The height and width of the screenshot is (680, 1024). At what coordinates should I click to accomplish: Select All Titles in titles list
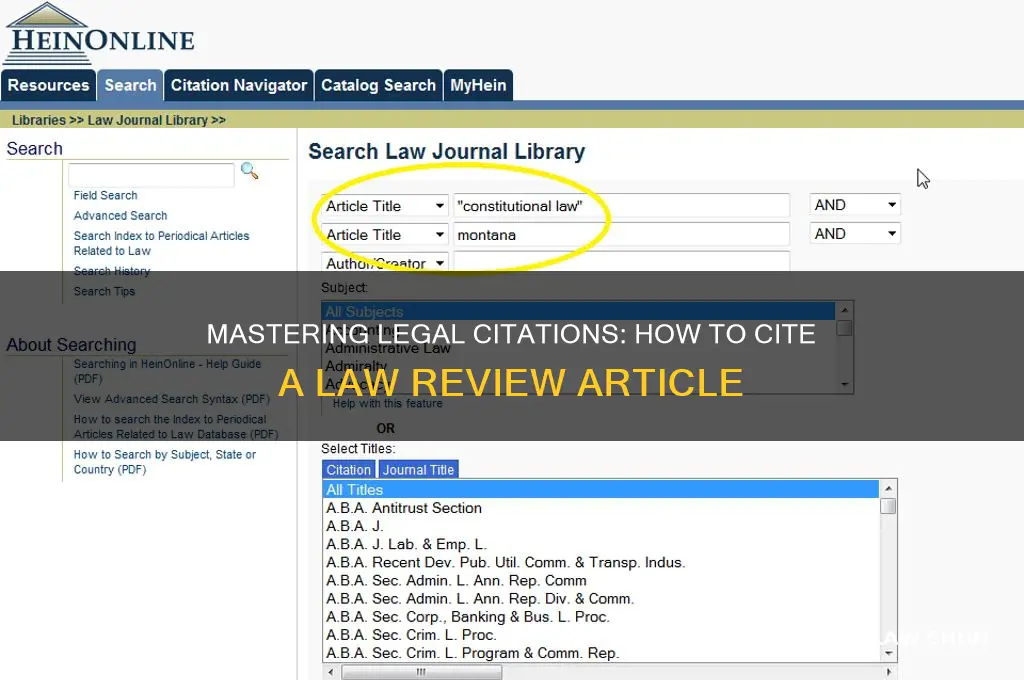(601, 490)
